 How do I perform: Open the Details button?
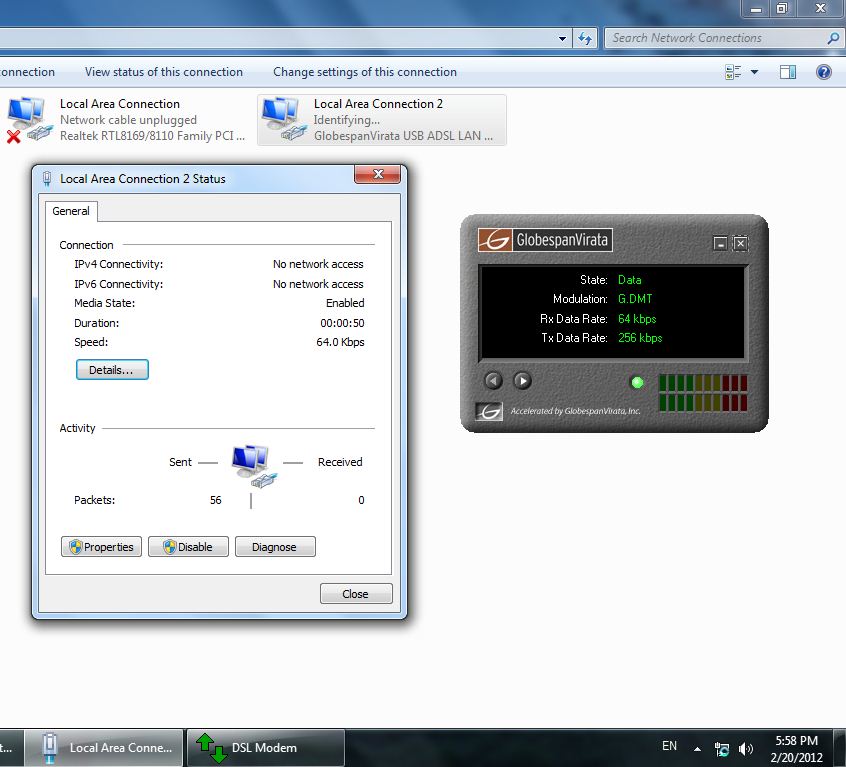click(x=112, y=370)
